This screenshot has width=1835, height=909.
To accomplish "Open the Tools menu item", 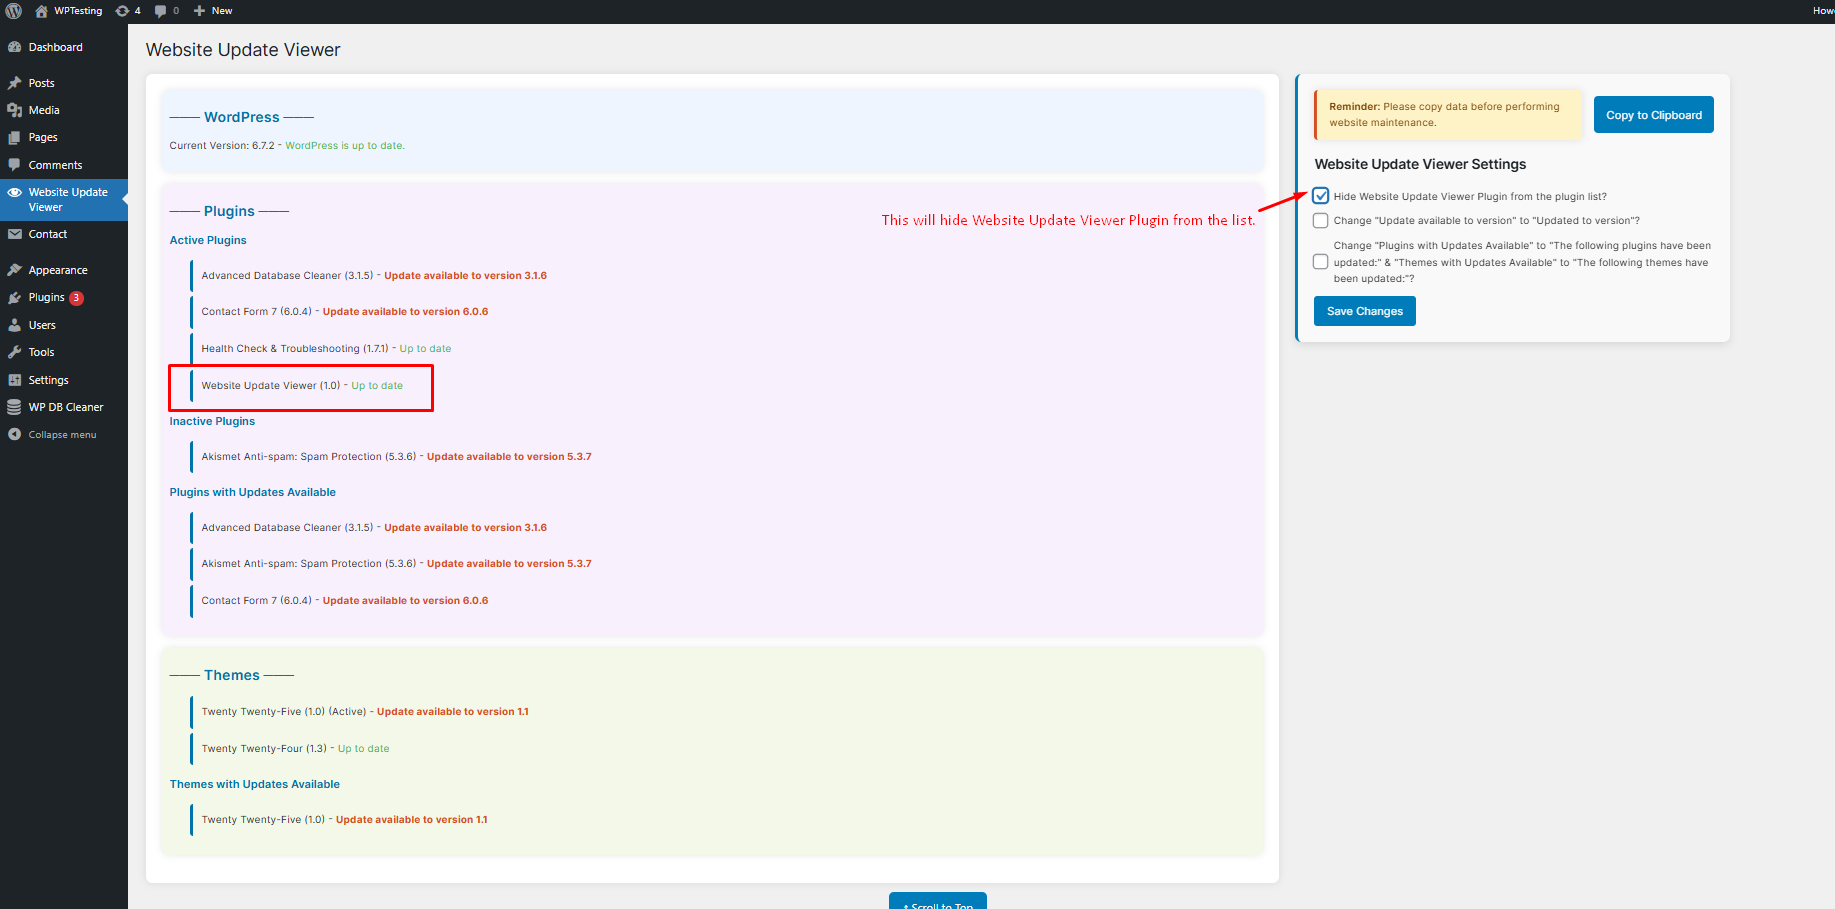I will (x=64, y=352).
